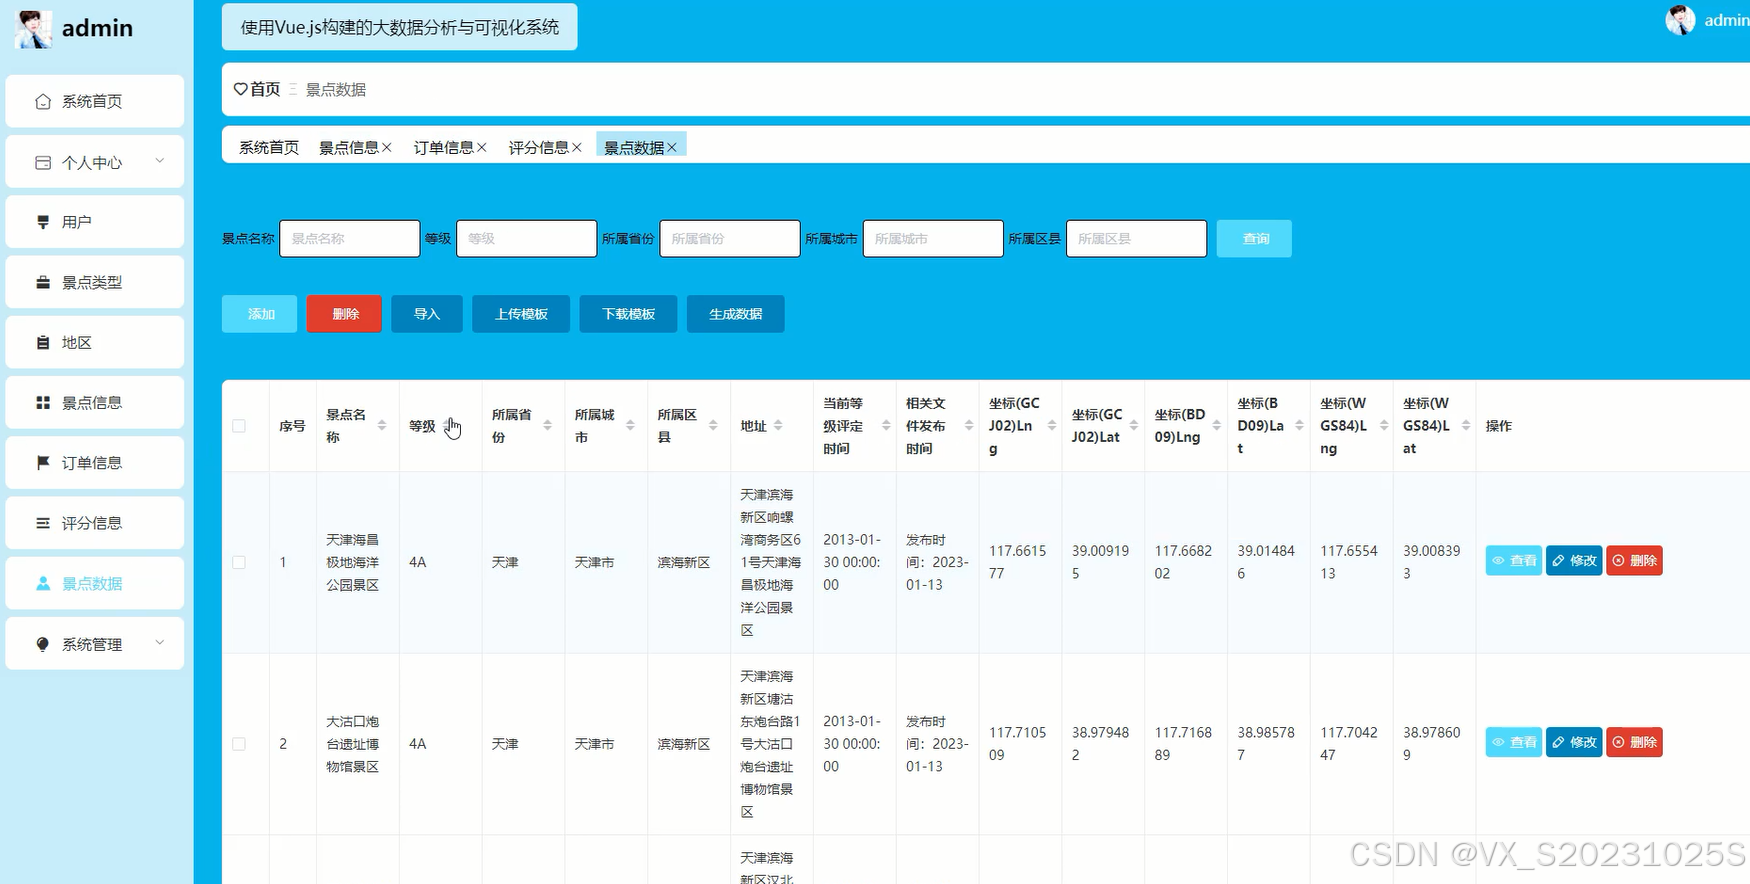Screen dimensions: 1750x884
Task: Switch to the 评分信息 tab
Action: 539,147
